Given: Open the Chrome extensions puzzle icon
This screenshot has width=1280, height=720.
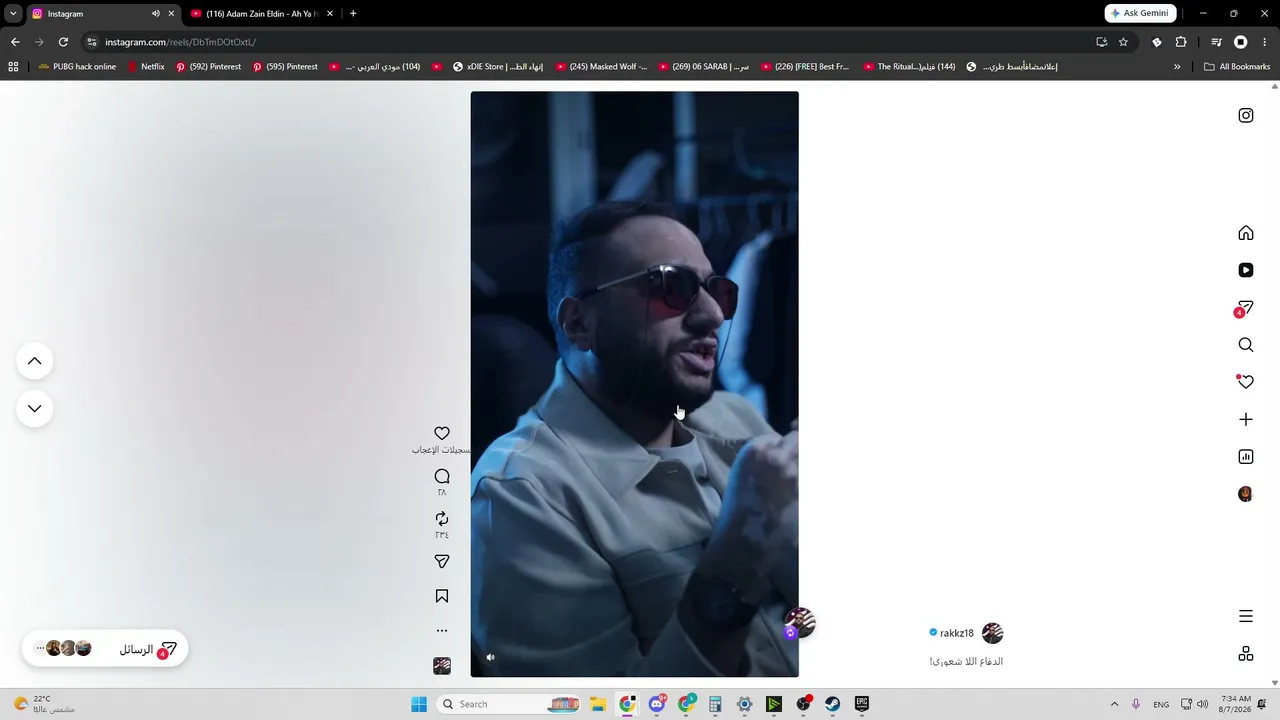Looking at the screenshot, I should coord(1181,42).
